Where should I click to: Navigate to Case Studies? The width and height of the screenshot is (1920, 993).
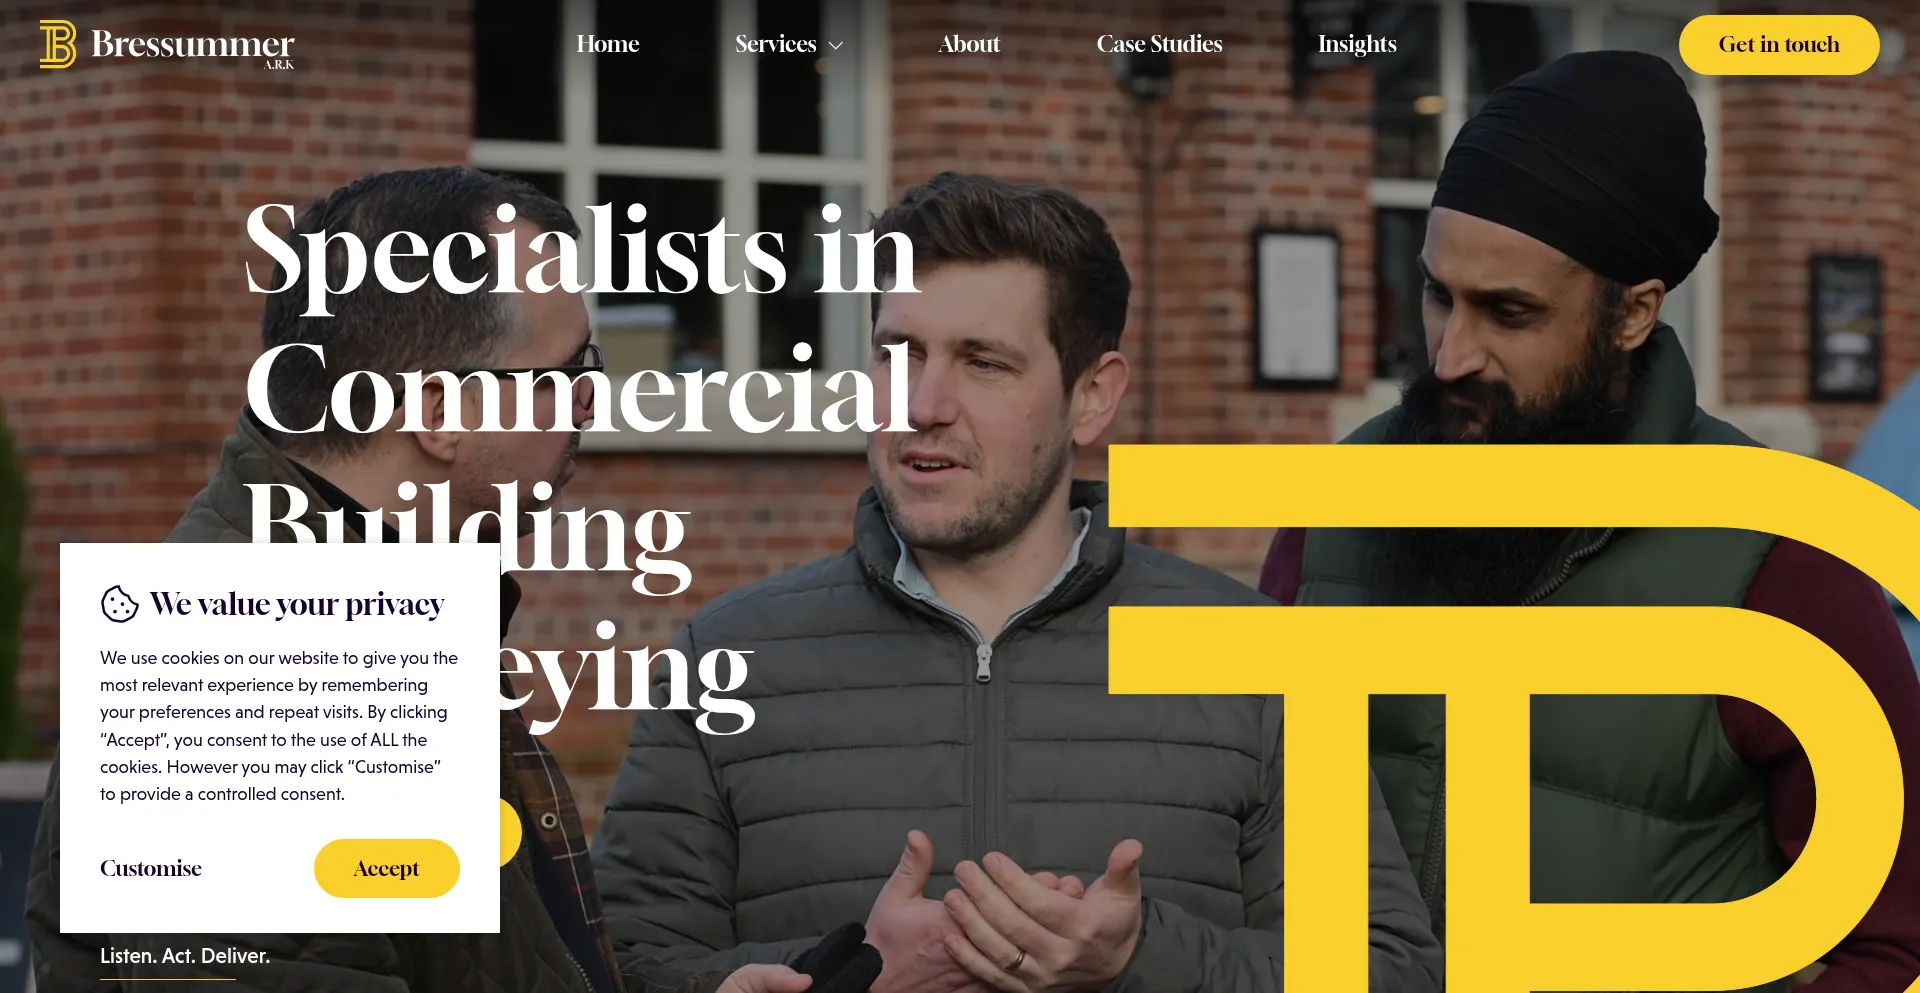[x=1159, y=44]
